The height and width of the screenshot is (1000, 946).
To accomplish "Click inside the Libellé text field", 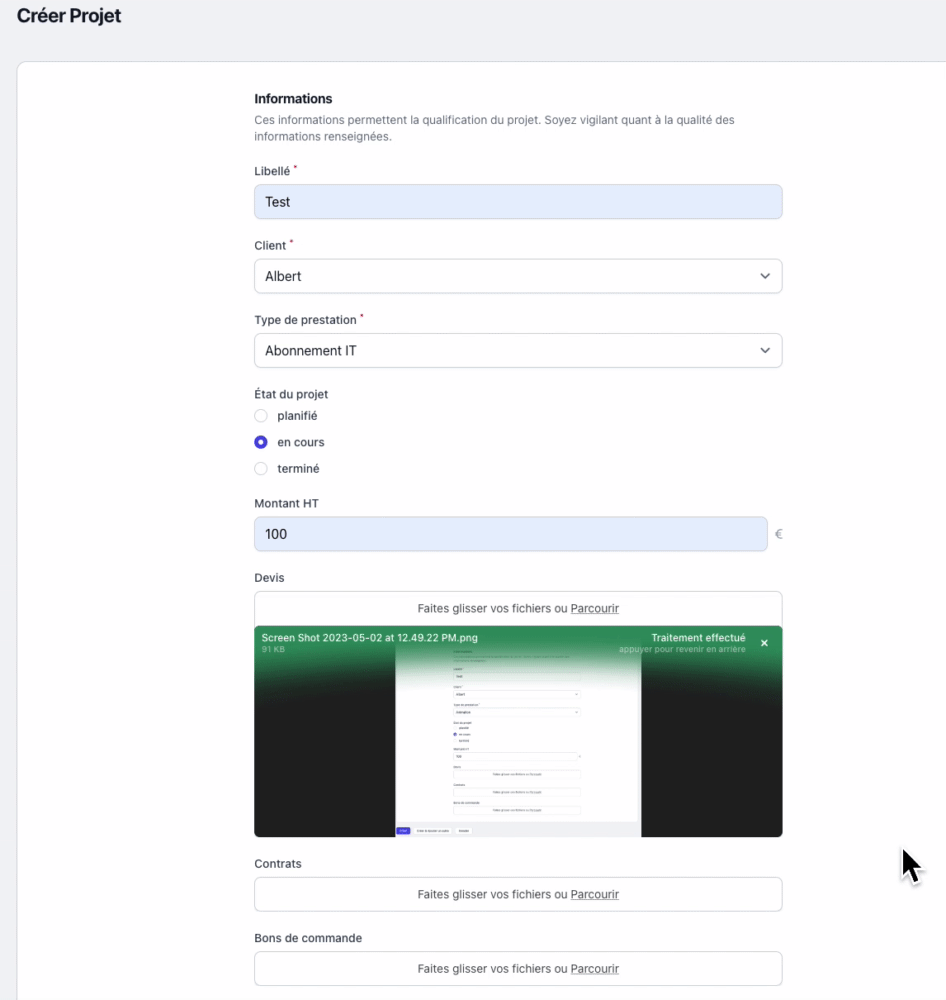I will pos(518,201).
